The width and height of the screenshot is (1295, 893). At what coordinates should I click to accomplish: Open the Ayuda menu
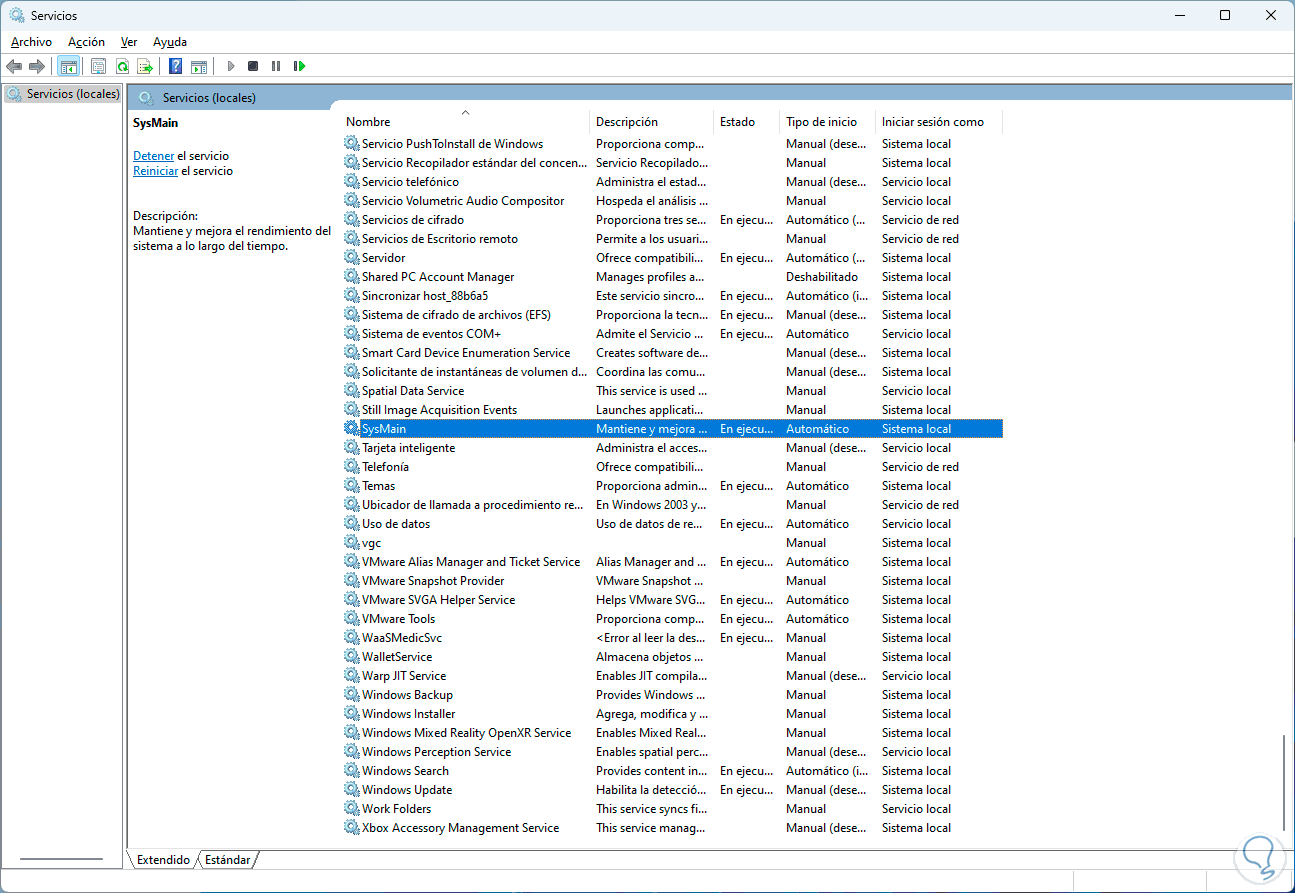(170, 42)
